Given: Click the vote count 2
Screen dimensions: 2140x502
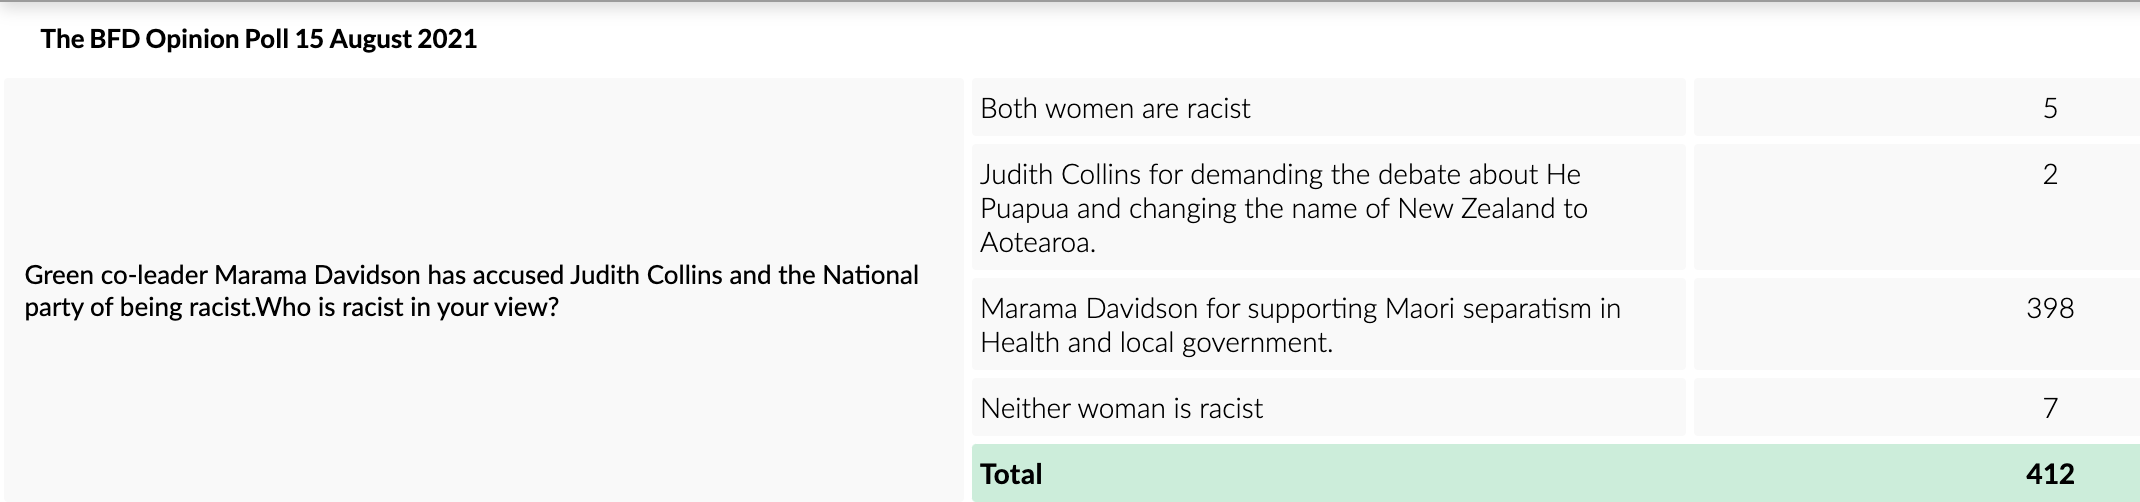Looking at the screenshot, I should click(2049, 175).
